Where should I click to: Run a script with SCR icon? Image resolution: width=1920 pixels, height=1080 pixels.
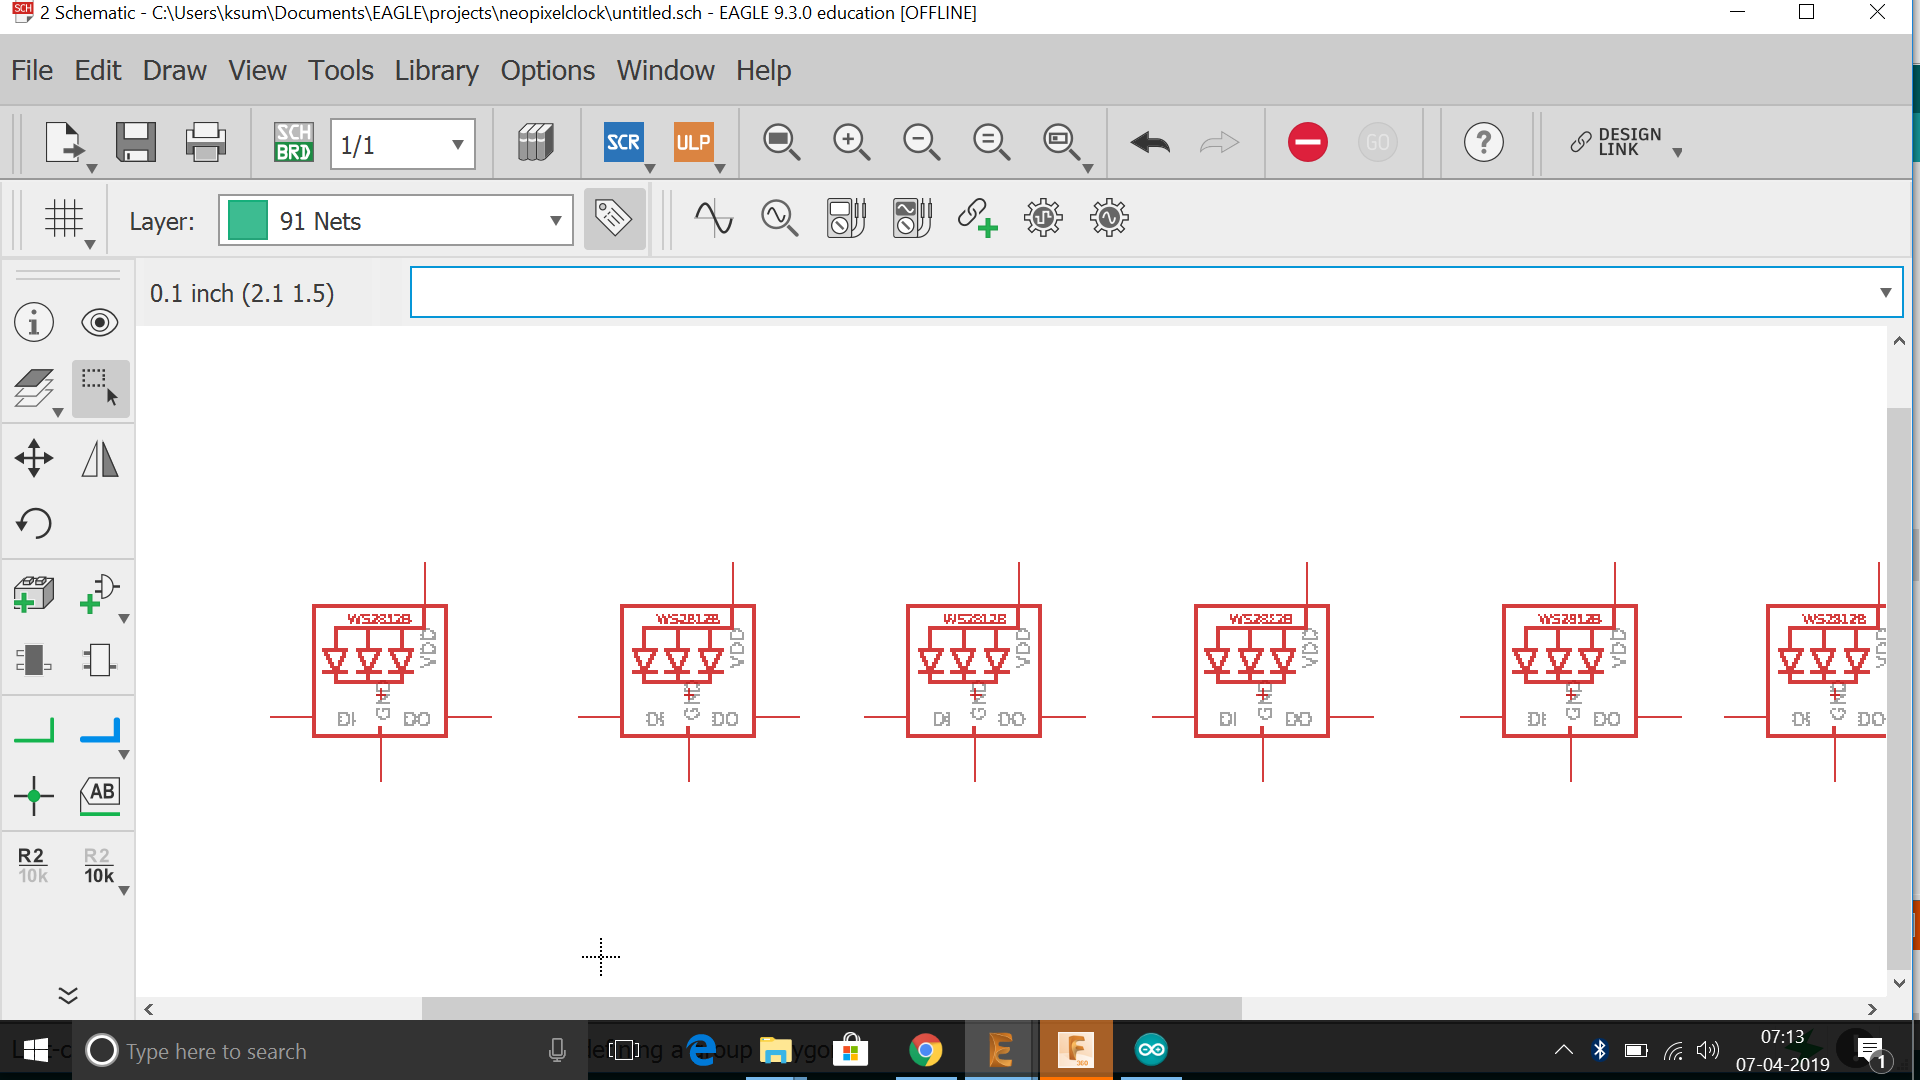pos(623,142)
